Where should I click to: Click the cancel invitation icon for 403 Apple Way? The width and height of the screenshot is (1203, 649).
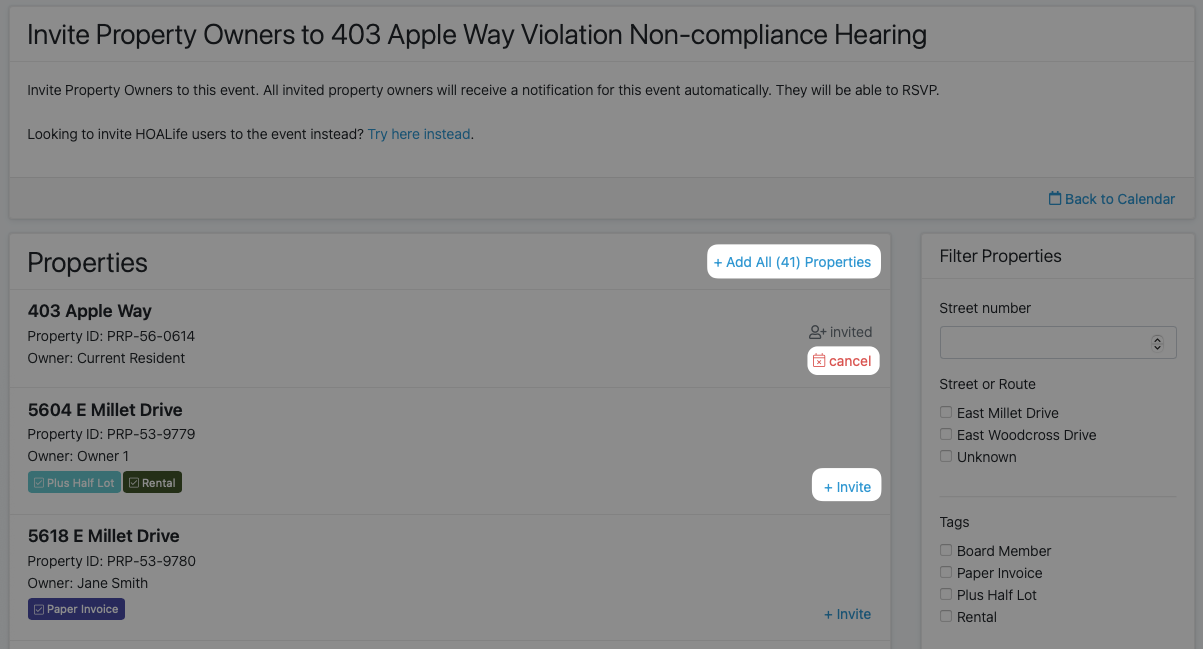tap(819, 361)
